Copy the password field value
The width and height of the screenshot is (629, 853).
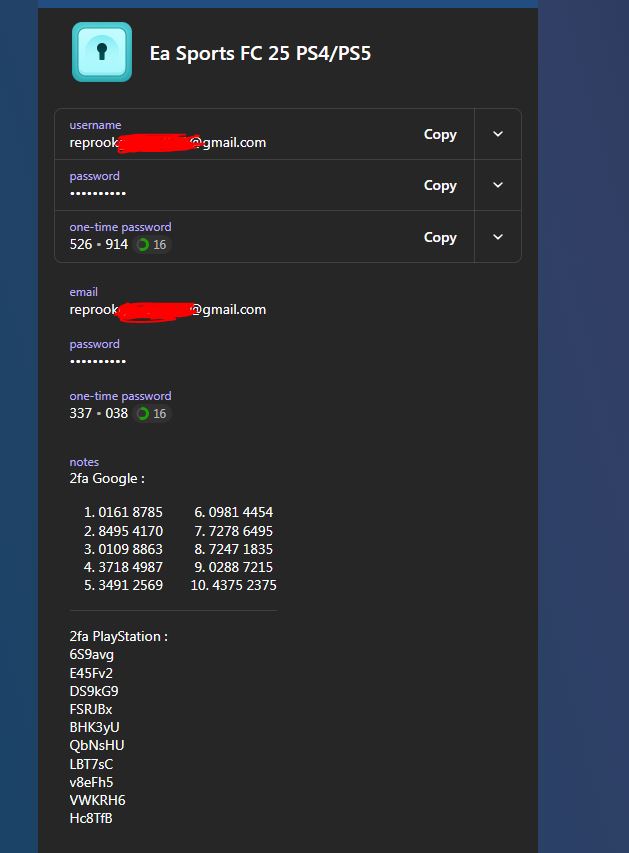pyautogui.click(x=440, y=186)
